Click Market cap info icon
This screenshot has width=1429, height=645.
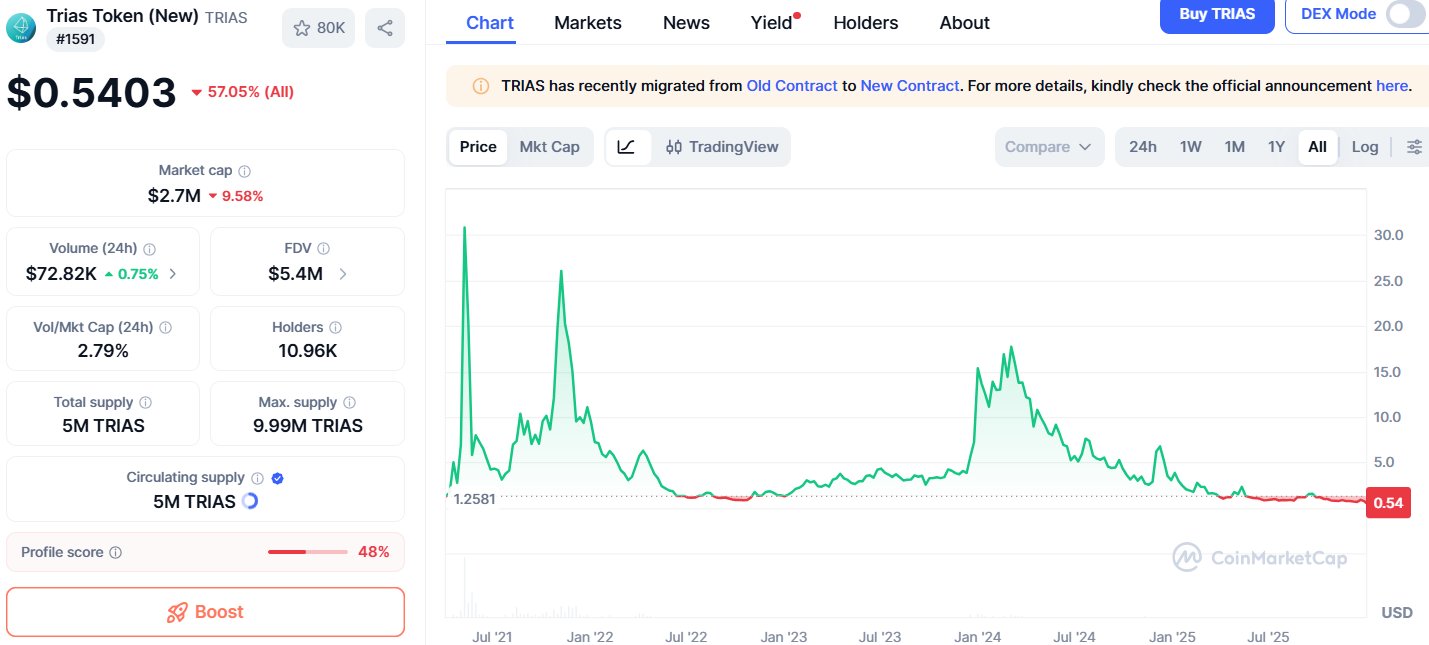[x=245, y=171]
